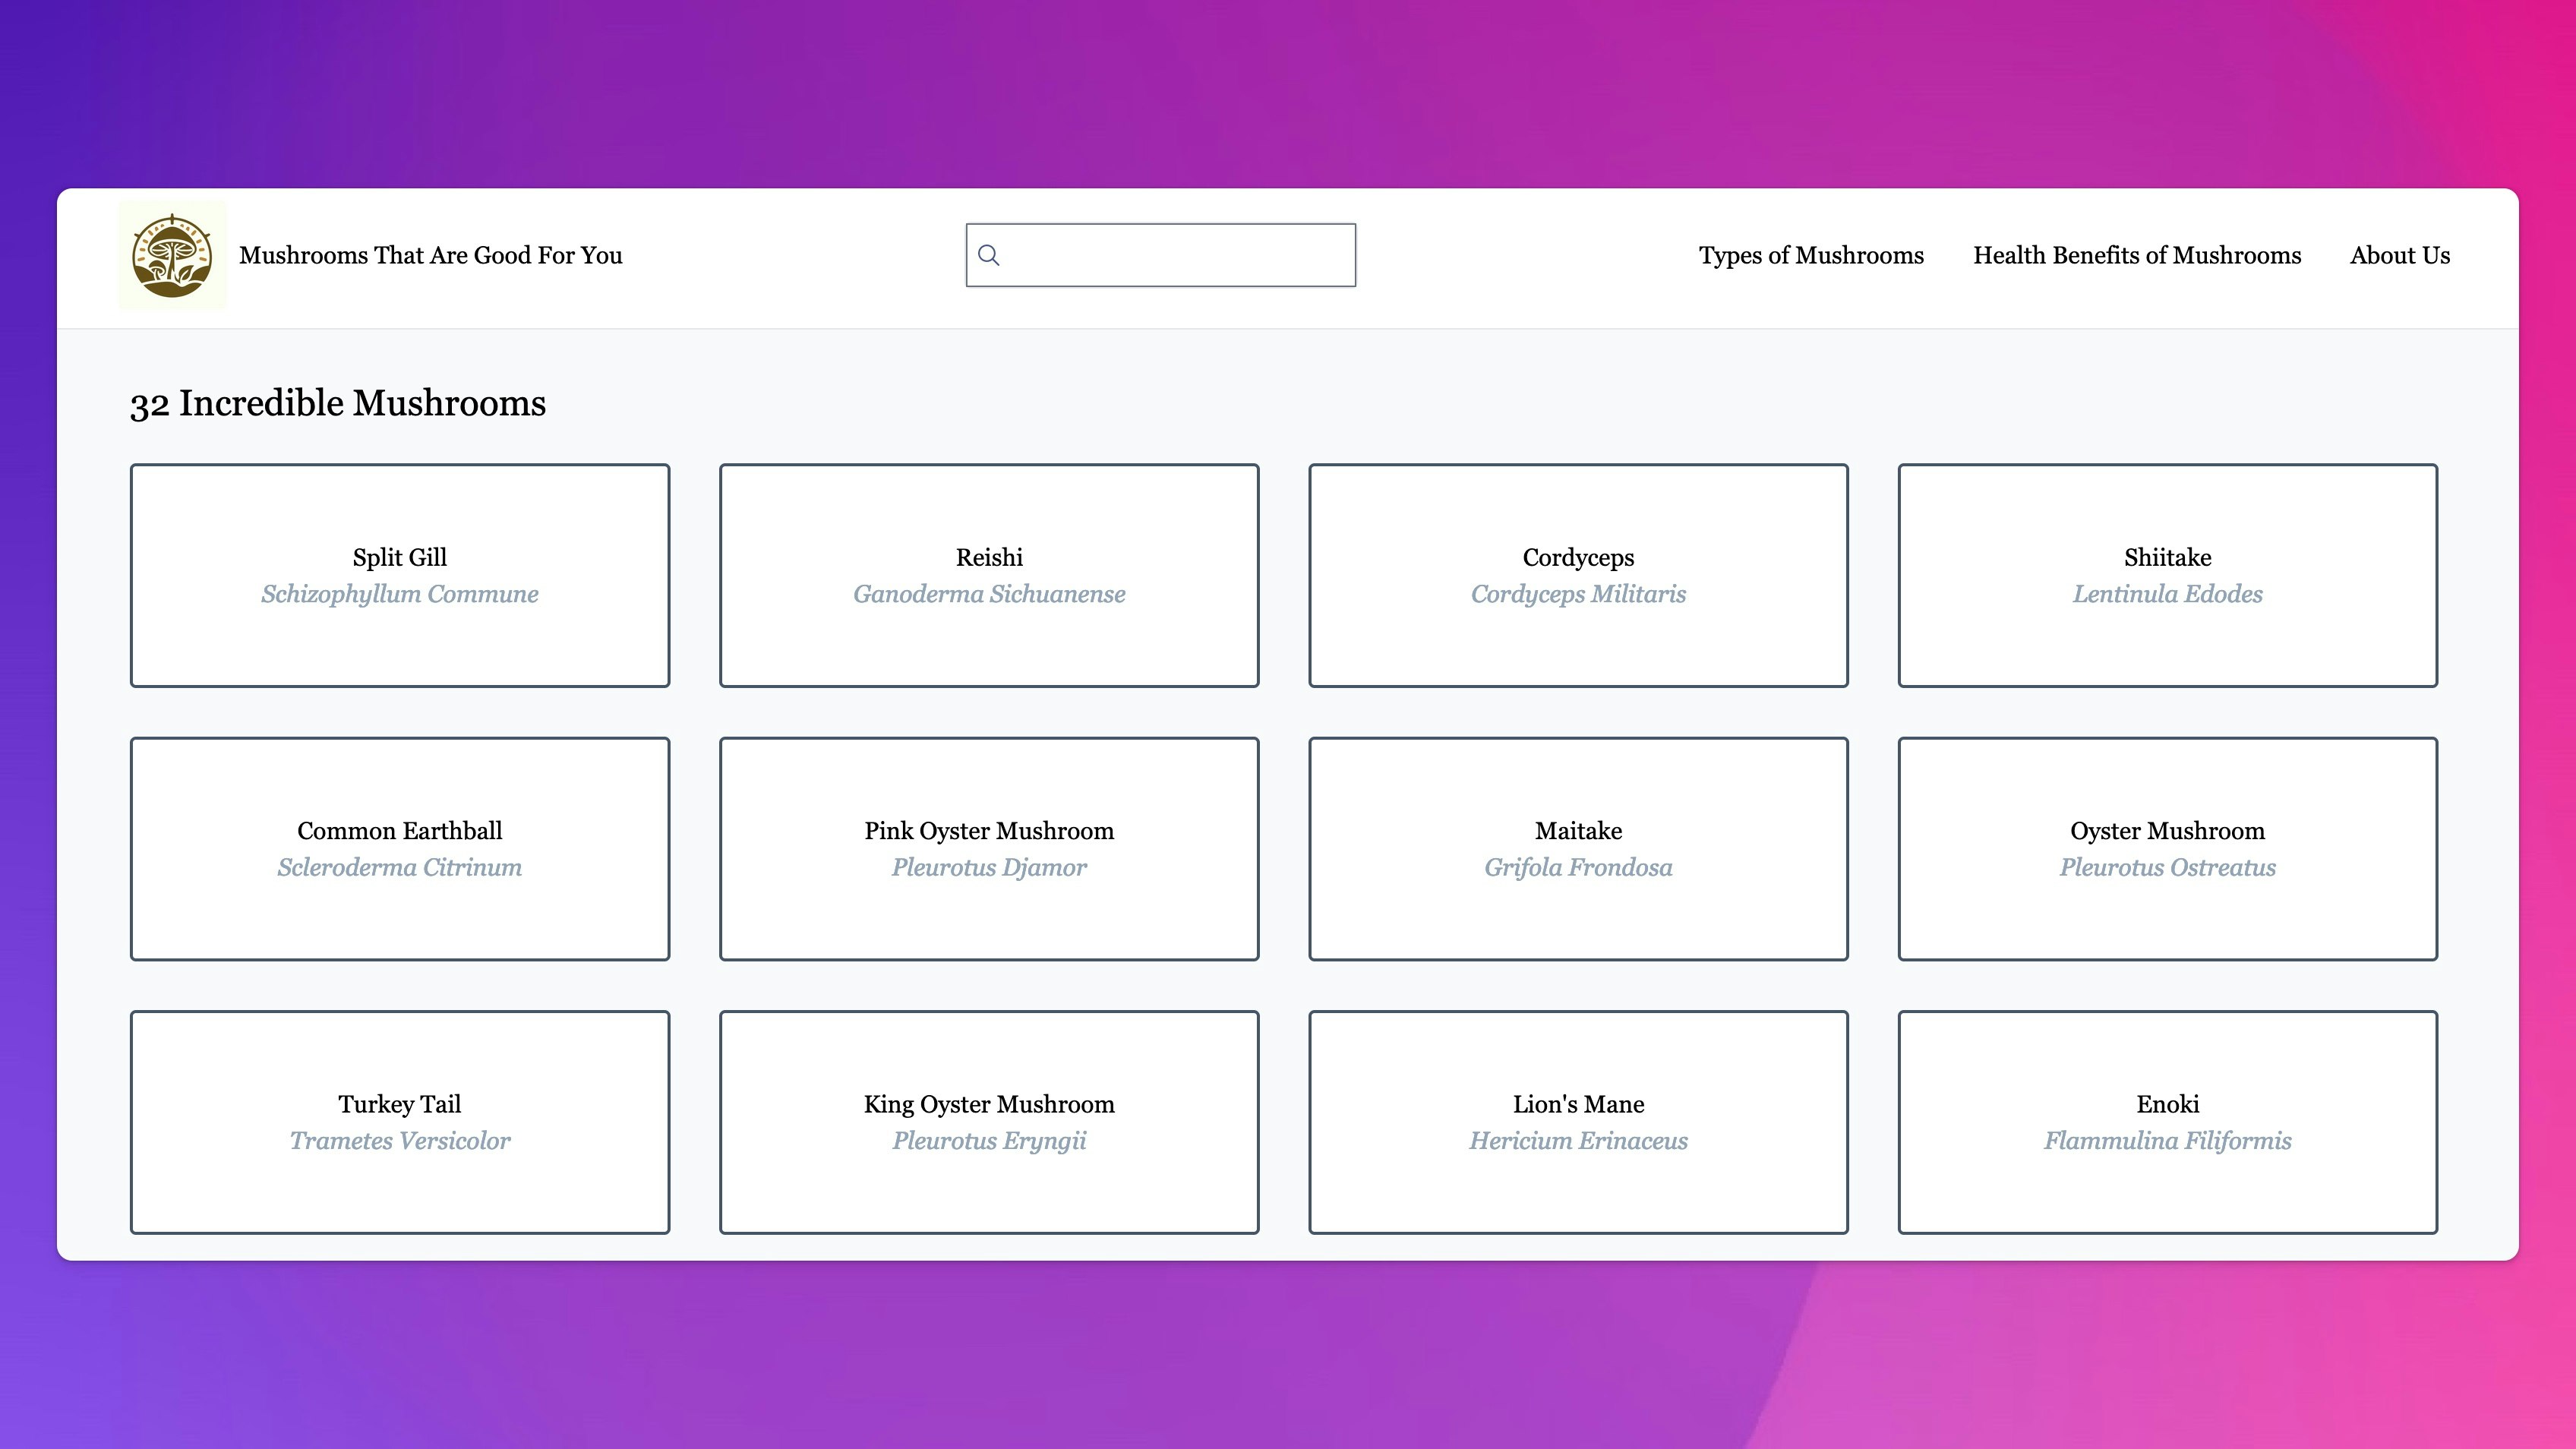Open the Turkey Tail card
Image resolution: width=2576 pixels, height=1449 pixels.
399,1121
